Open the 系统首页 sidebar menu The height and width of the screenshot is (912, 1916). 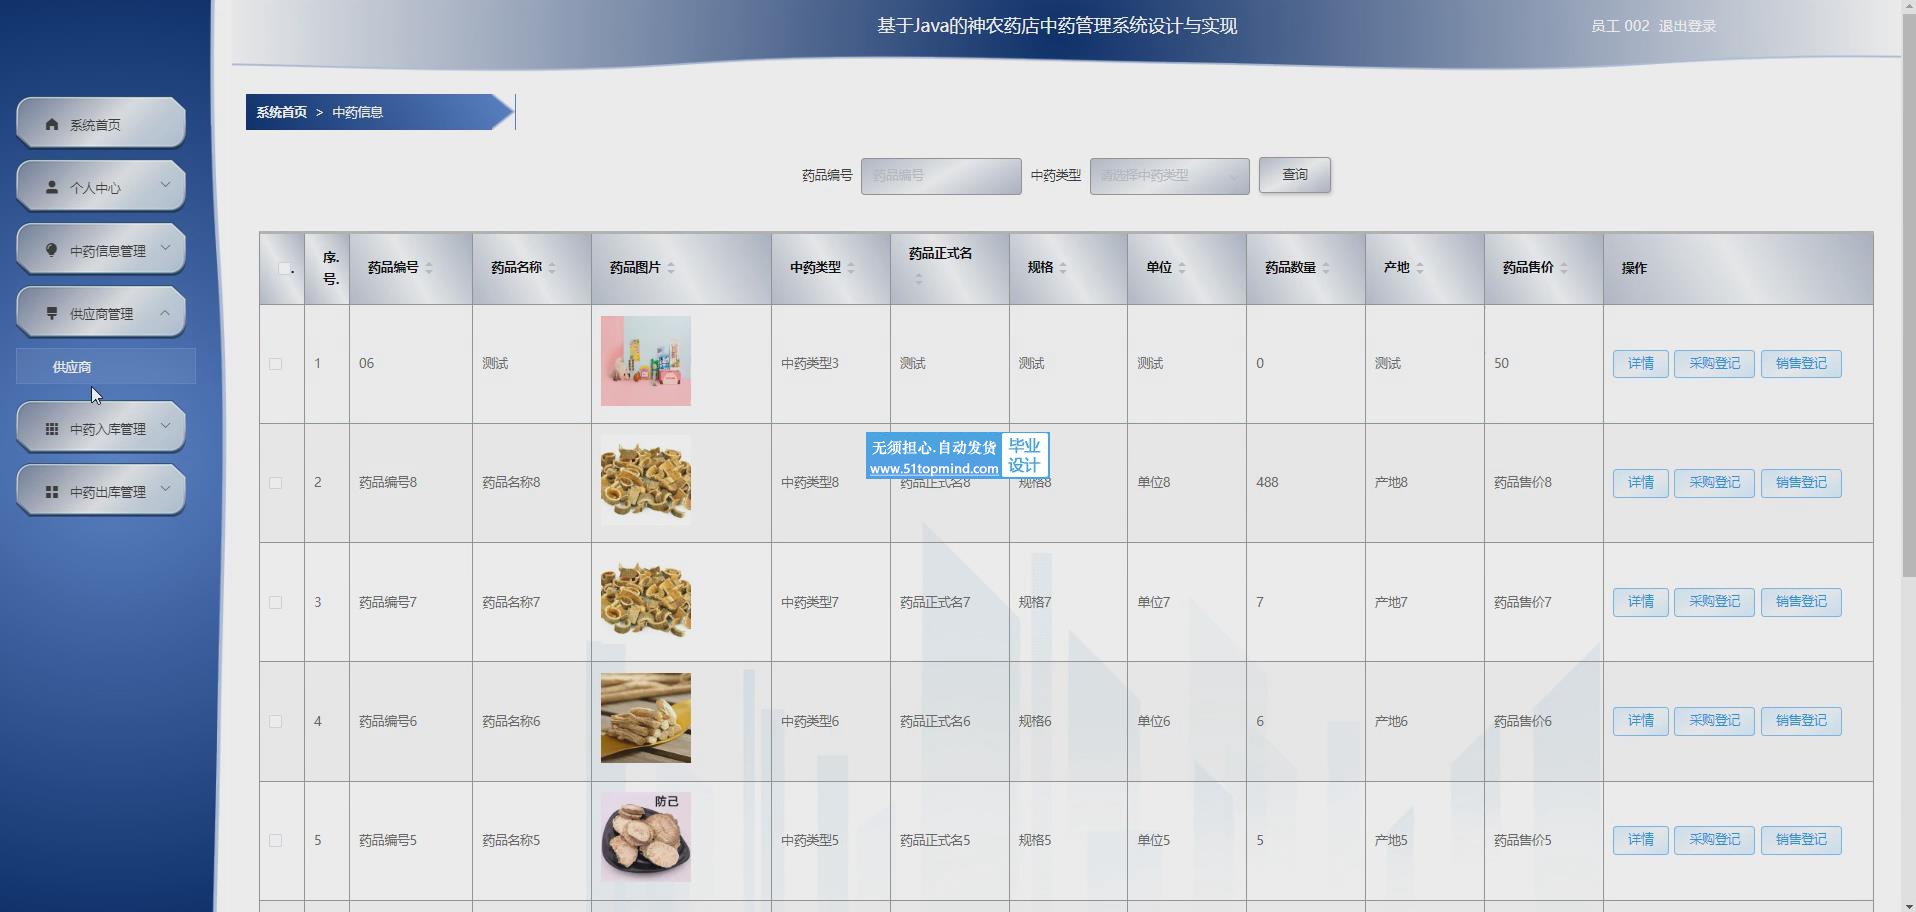click(x=101, y=124)
